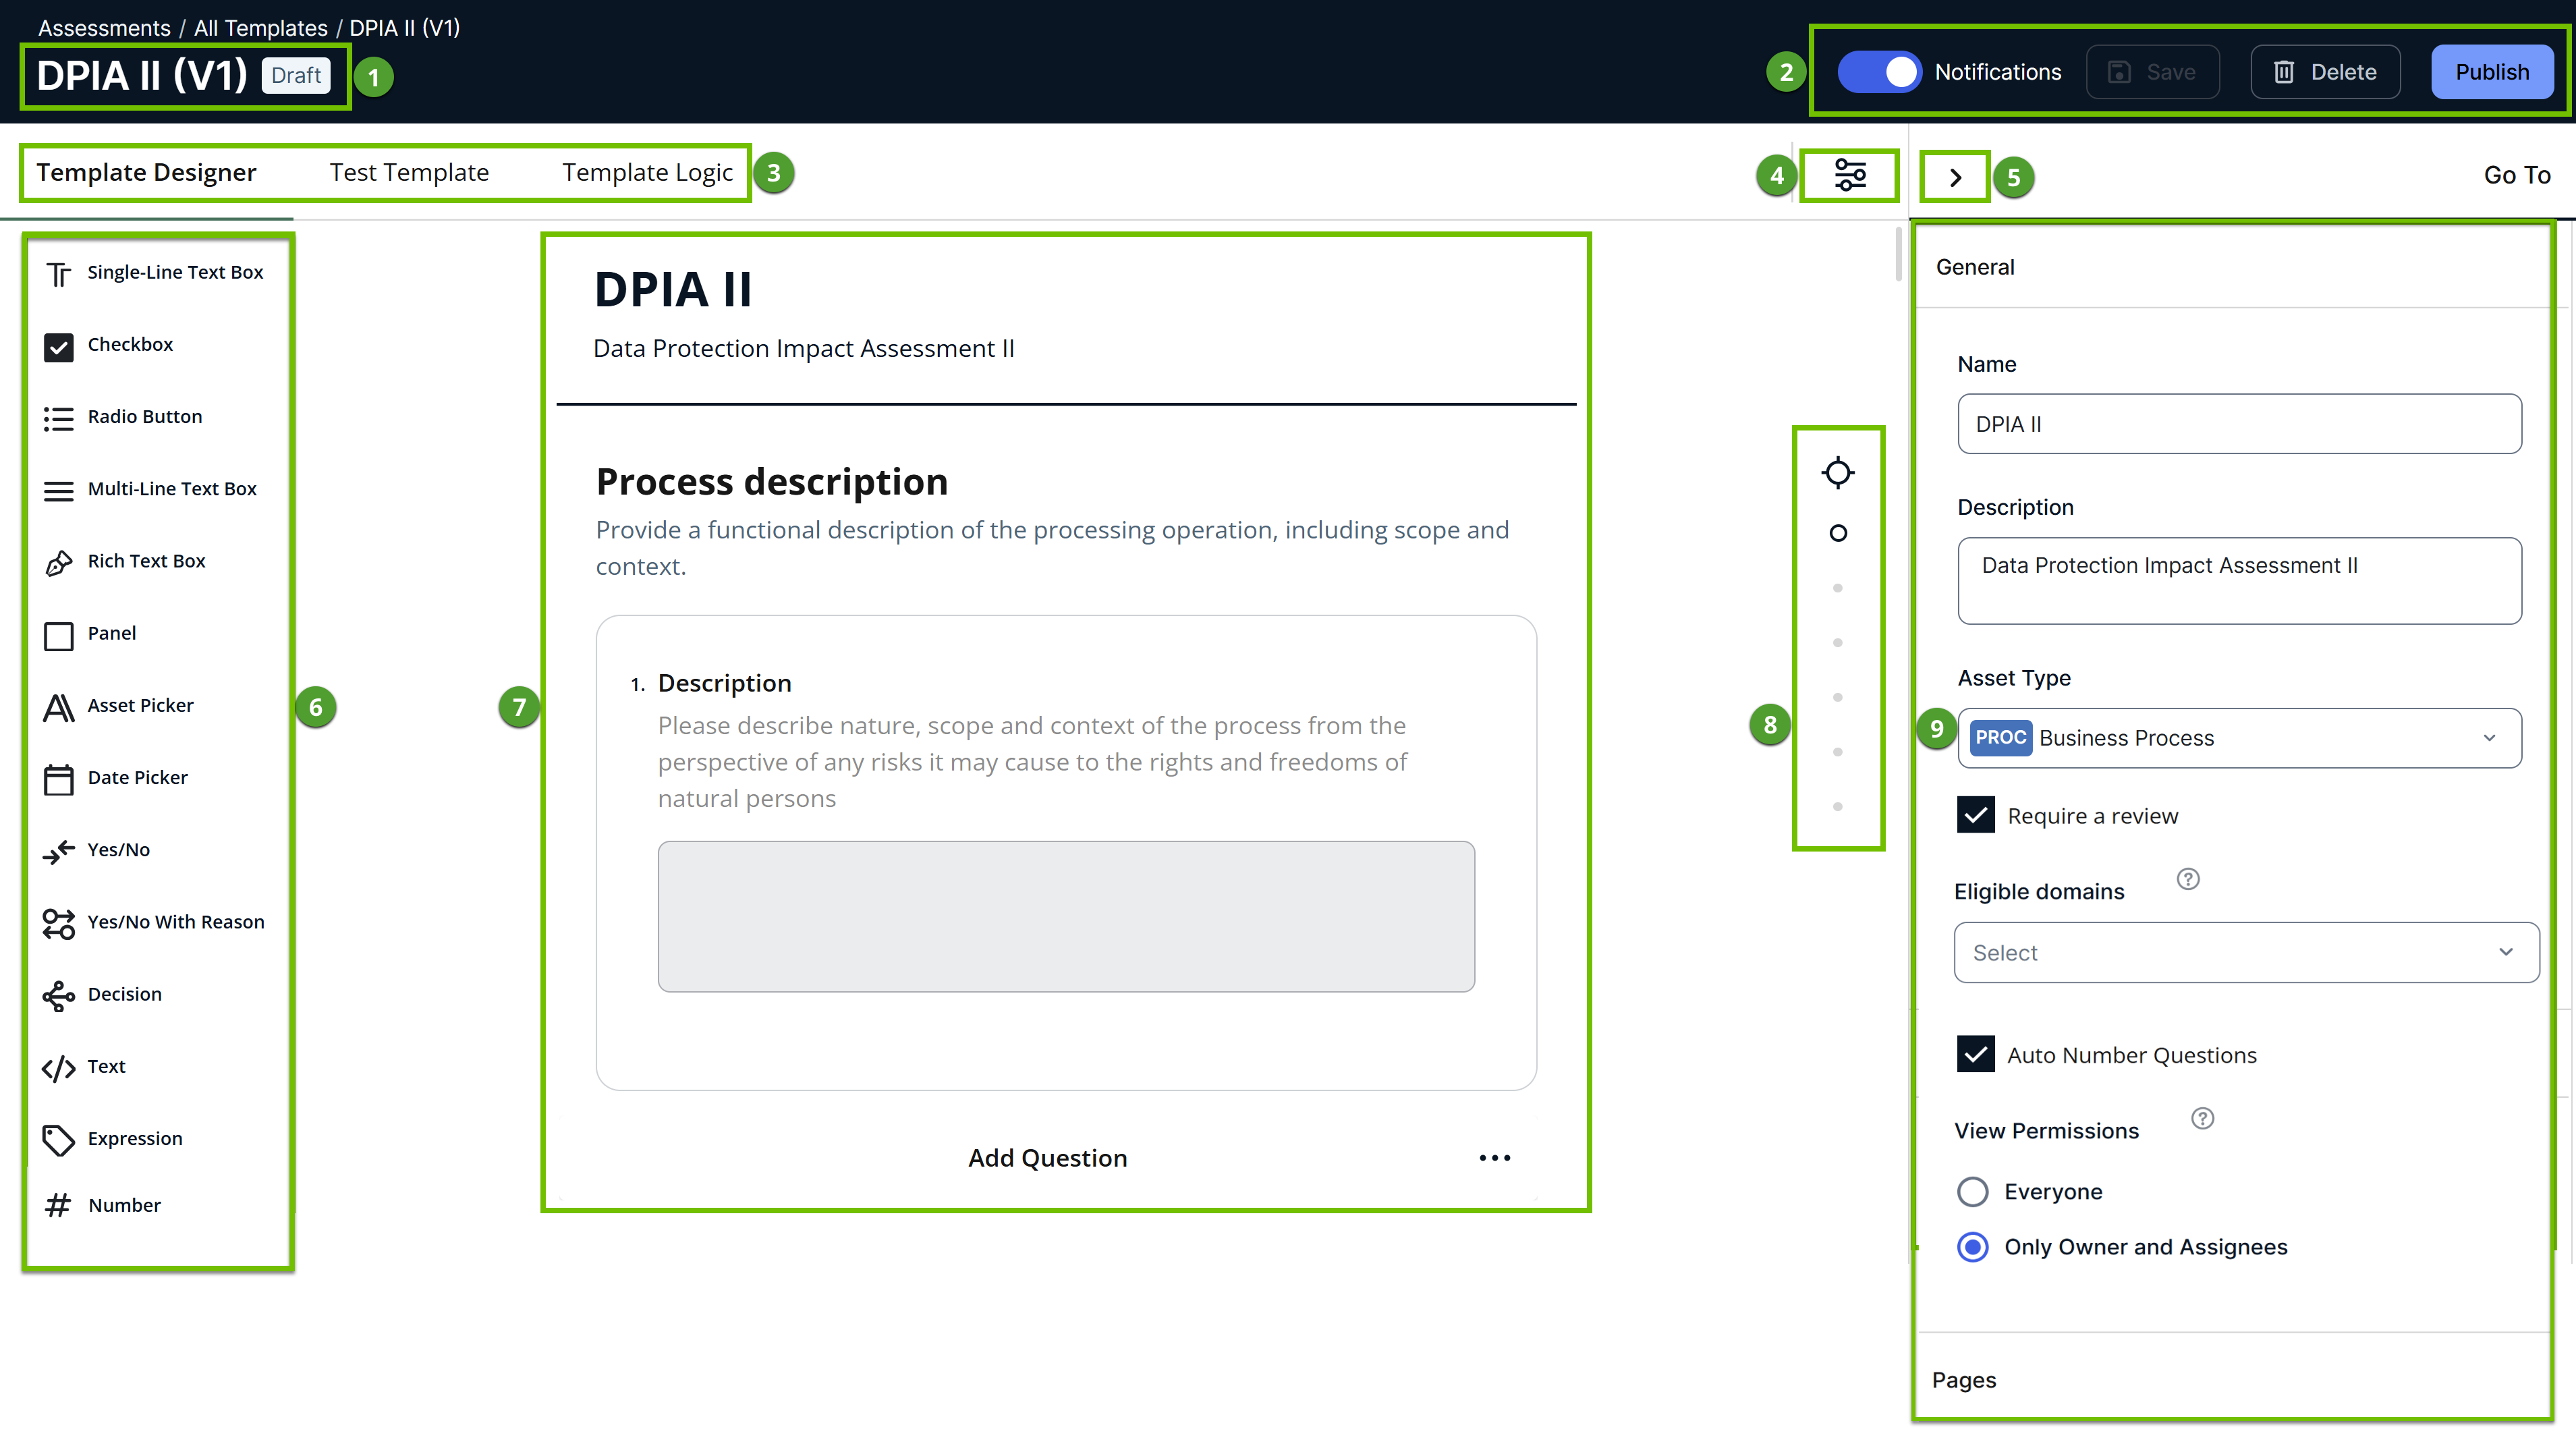Screen dimensions: 2576x1446
Task: Expand the Eligible domains select box
Action: [2245, 953]
